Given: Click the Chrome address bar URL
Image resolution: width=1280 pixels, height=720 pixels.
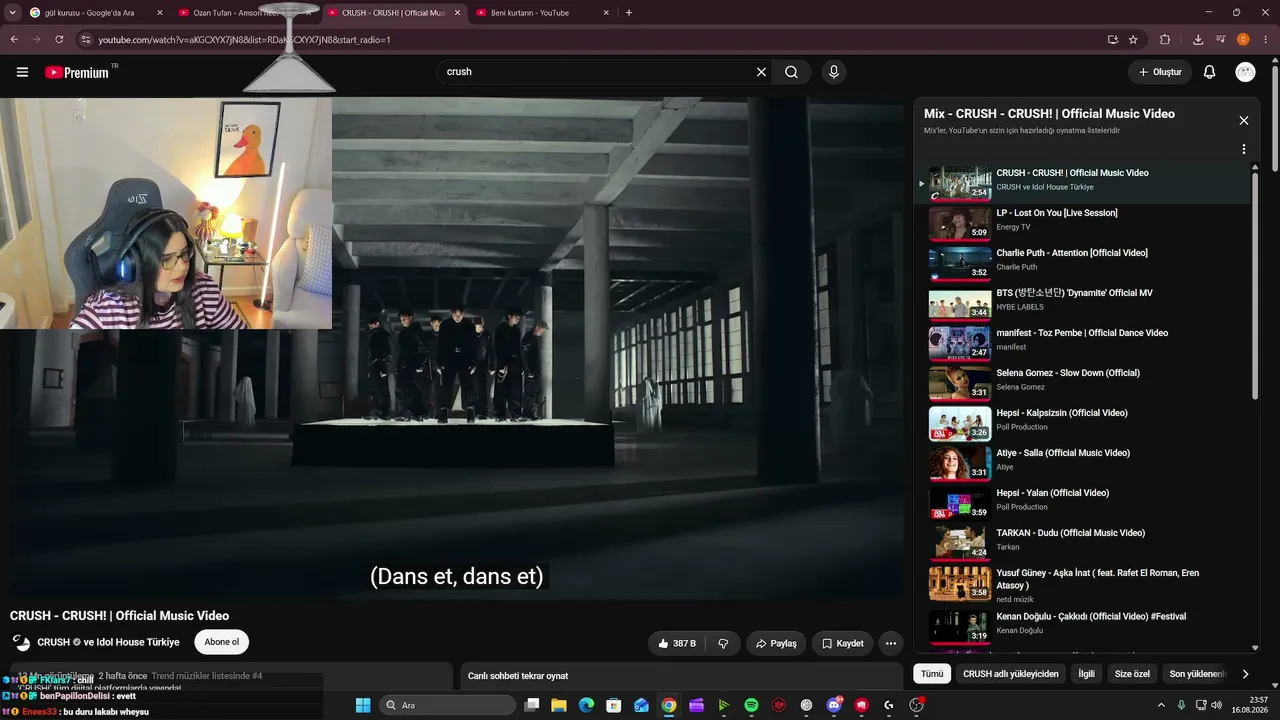Looking at the screenshot, I should 244,40.
